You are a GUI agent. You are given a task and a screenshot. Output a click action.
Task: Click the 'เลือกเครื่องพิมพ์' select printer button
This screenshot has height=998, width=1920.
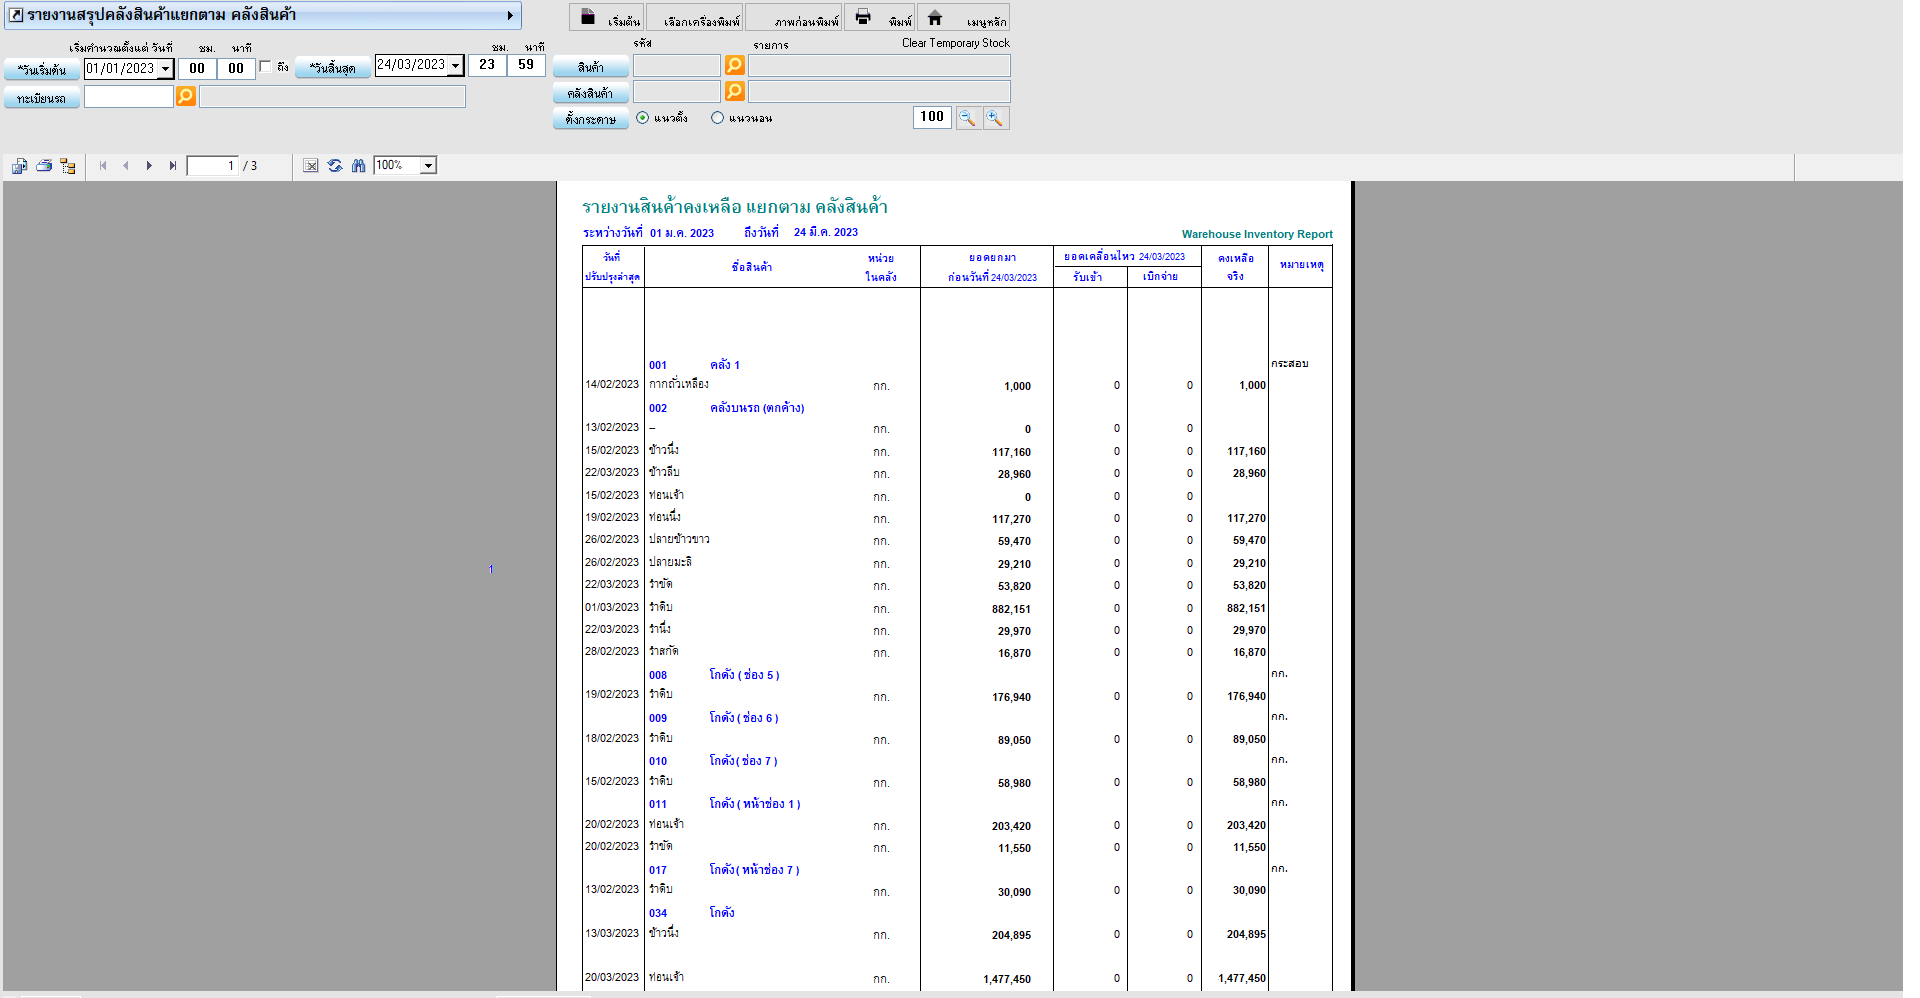tap(695, 18)
